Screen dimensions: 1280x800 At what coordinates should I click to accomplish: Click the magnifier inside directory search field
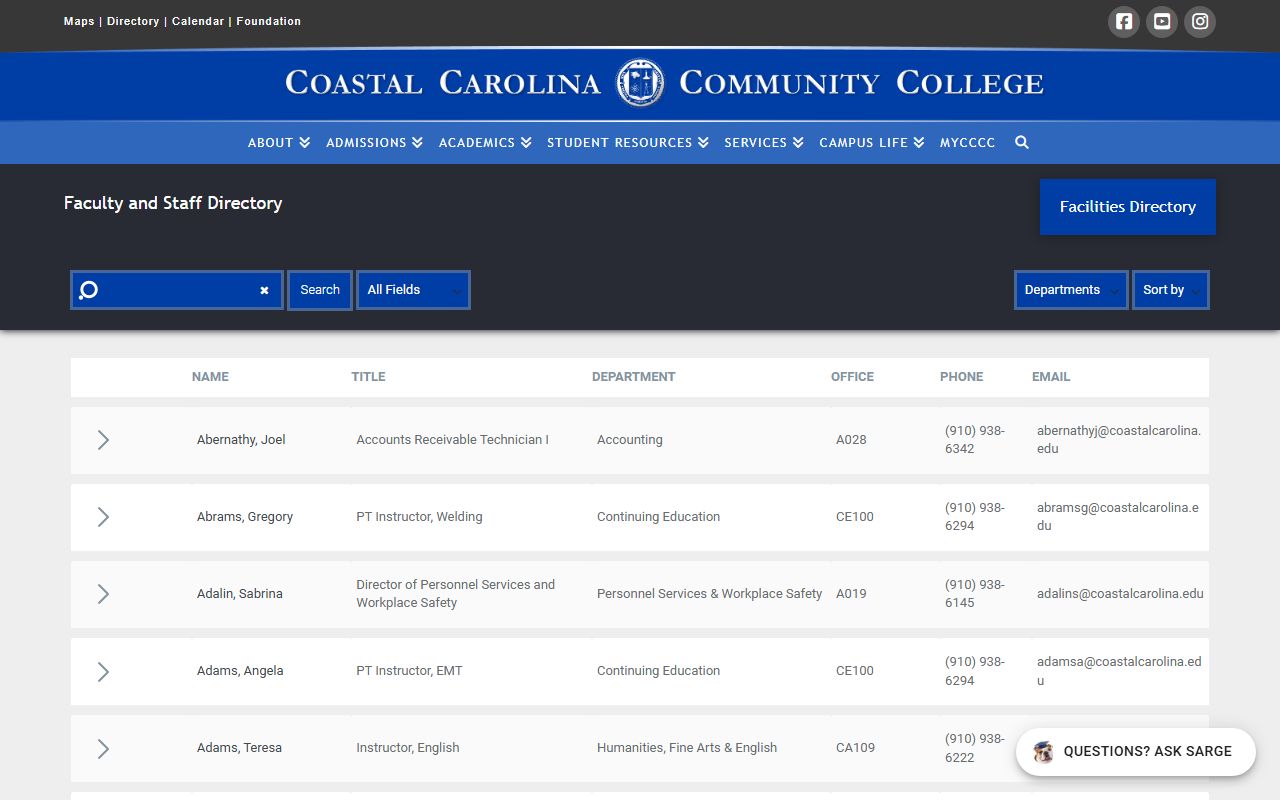(88, 290)
